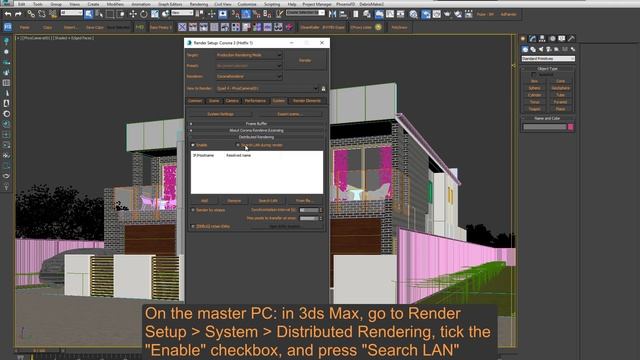Screen dimensions: 640x360
Task: Open the Modify panel tab icon
Action: click(533, 38)
